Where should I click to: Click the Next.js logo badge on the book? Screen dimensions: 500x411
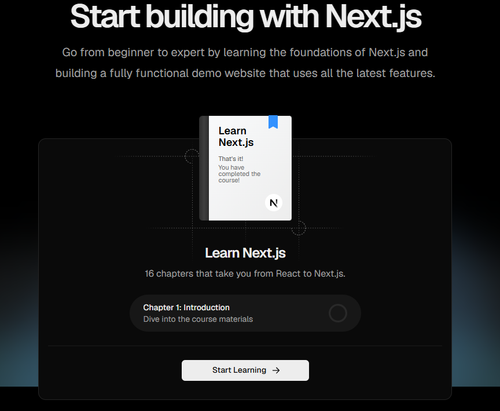(274, 203)
